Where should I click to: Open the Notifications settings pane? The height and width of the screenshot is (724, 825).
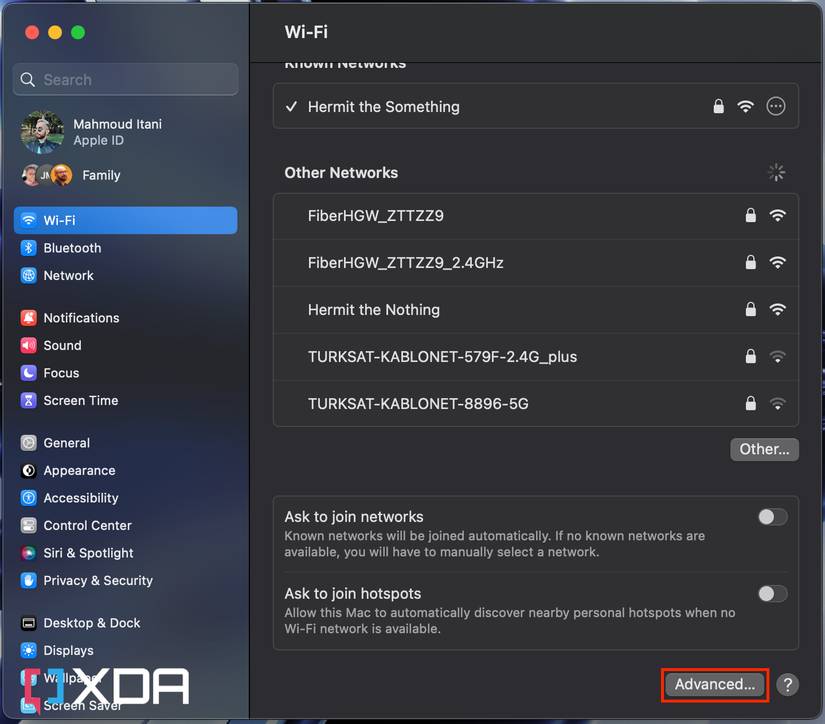(x=125, y=318)
